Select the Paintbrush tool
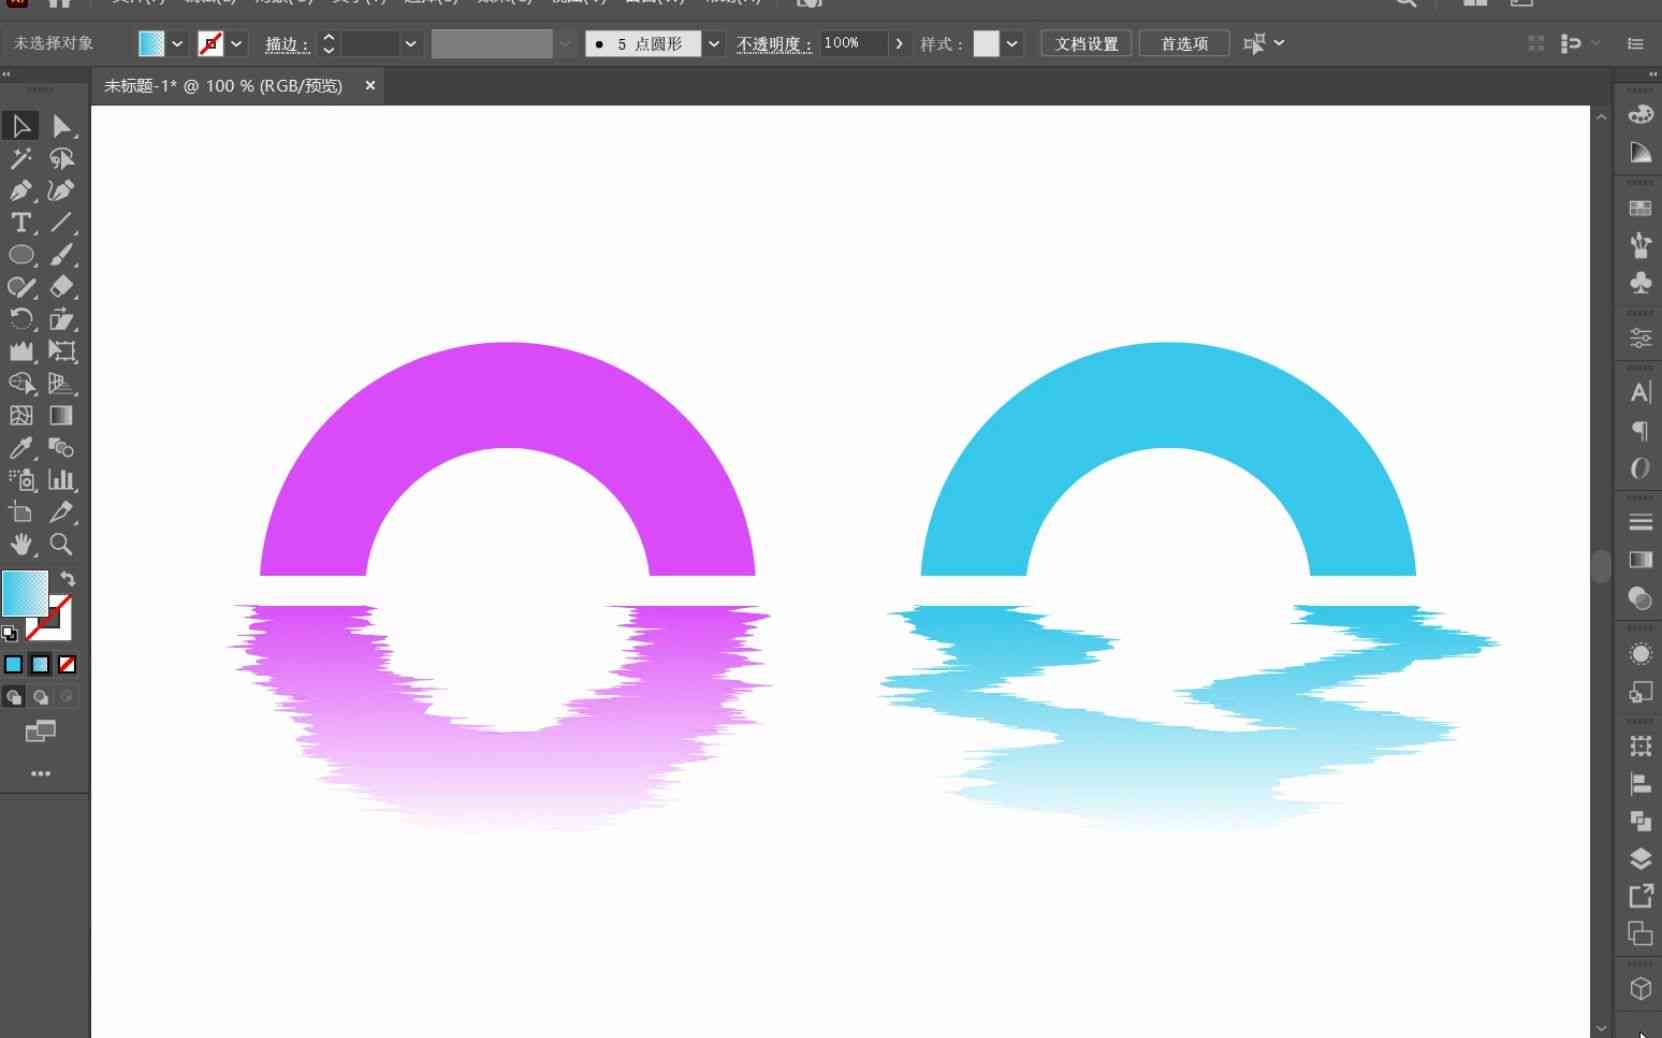Image resolution: width=1662 pixels, height=1038 pixels. point(62,255)
